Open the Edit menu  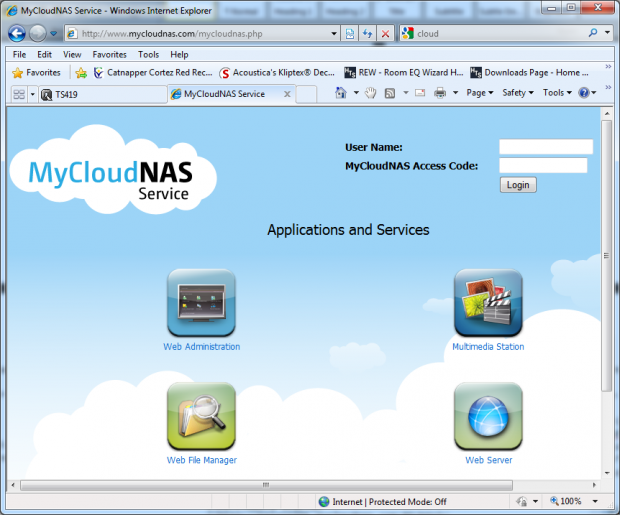coord(44,55)
